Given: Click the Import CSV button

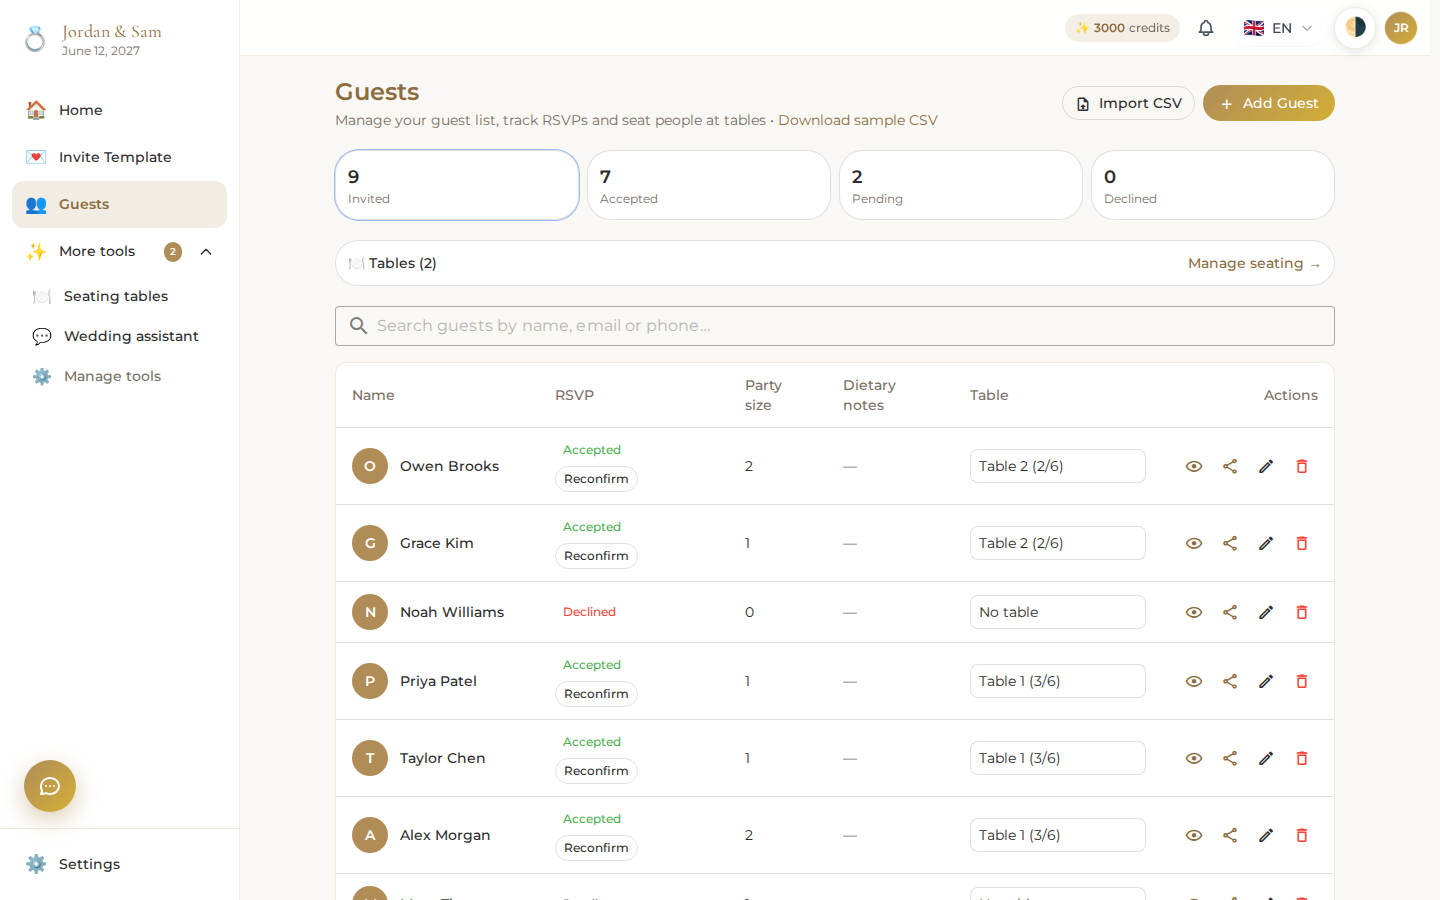Looking at the screenshot, I should click(x=1128, y=103).
